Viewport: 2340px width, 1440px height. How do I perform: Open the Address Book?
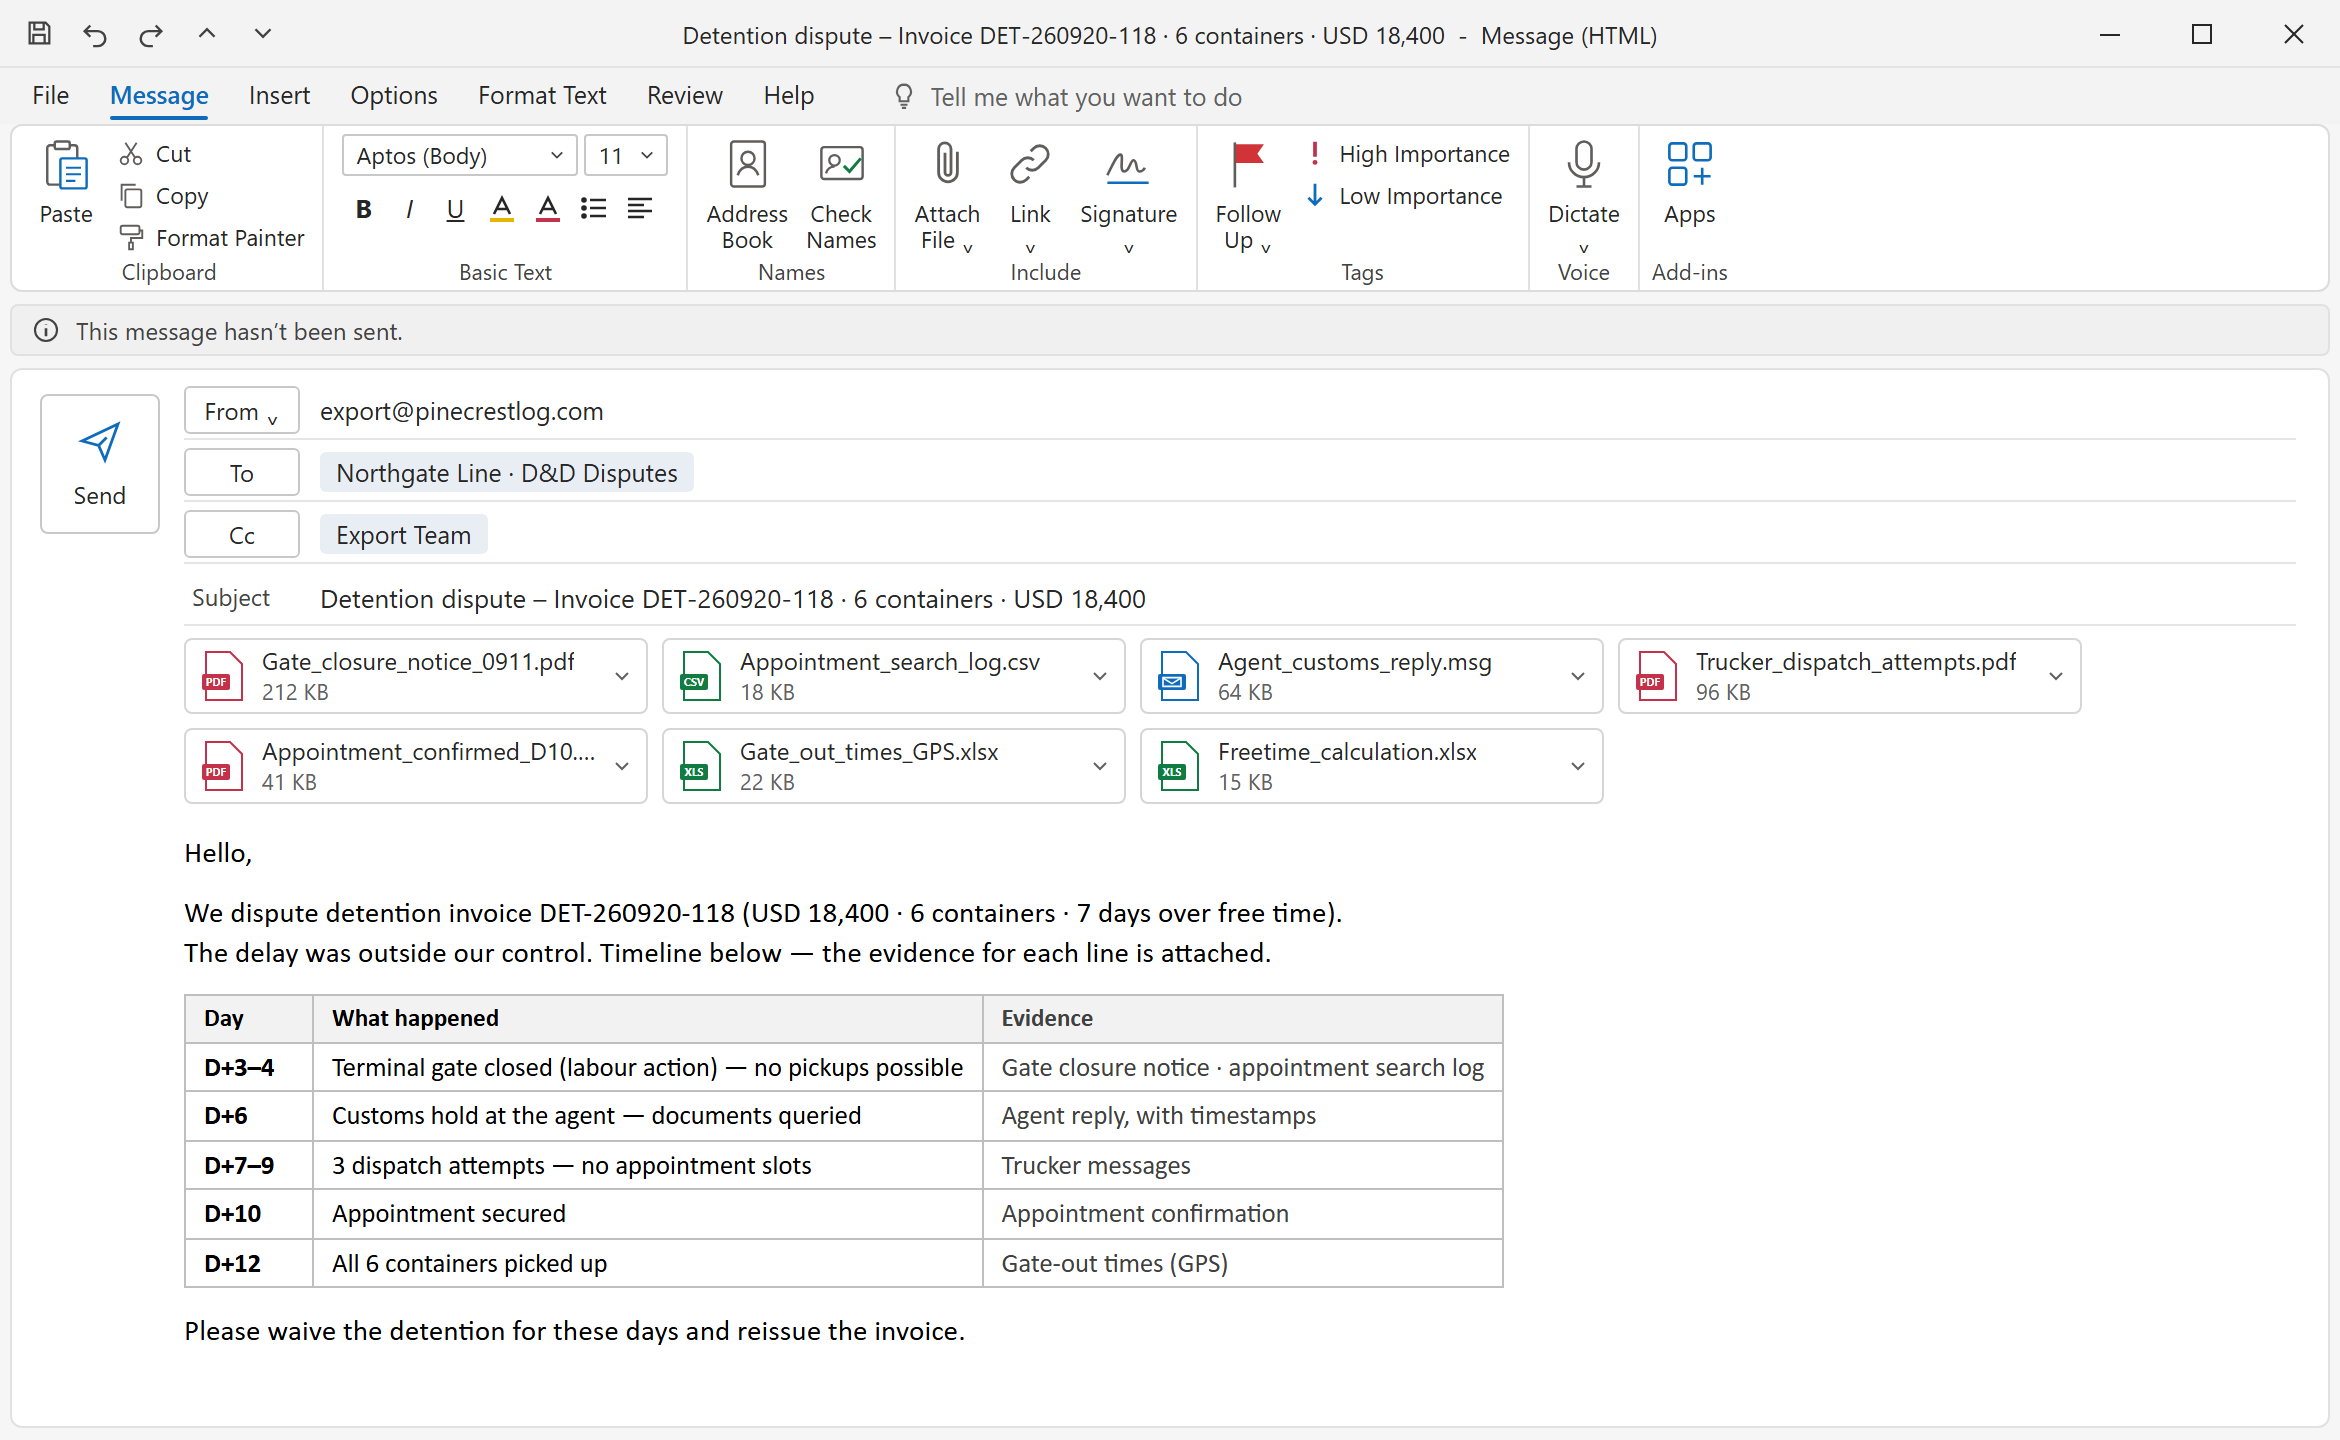pyautogui.click(x=747, y=196)
